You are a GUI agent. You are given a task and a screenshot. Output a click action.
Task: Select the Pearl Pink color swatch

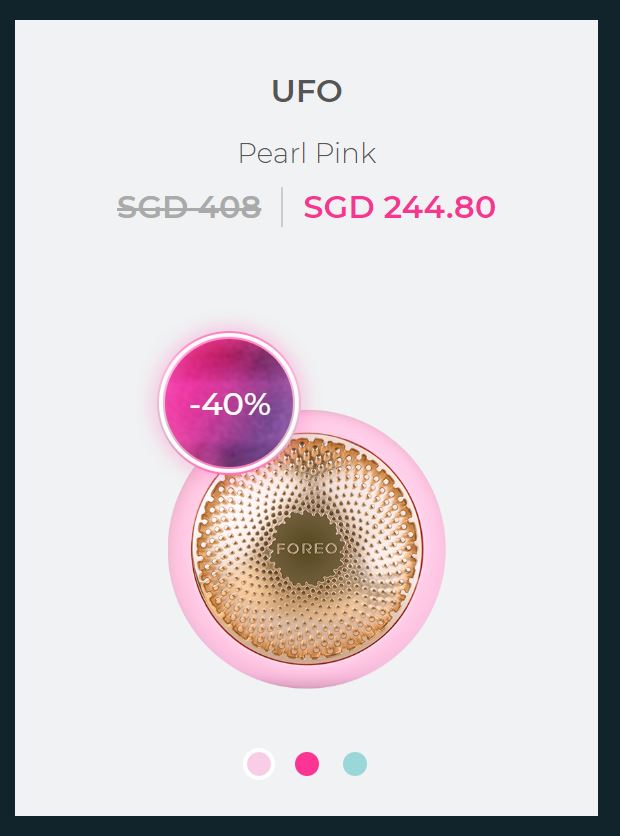[x=259, y=764]
